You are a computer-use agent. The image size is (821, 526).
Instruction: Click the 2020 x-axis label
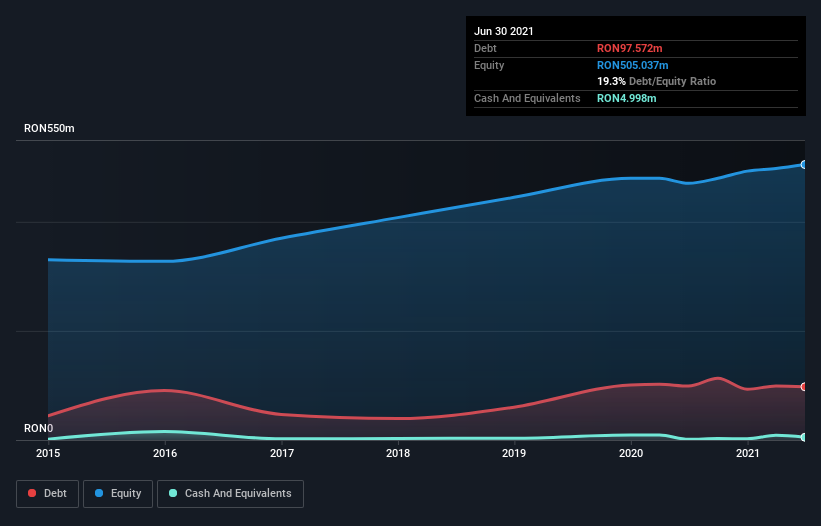(x=631, y=453)
